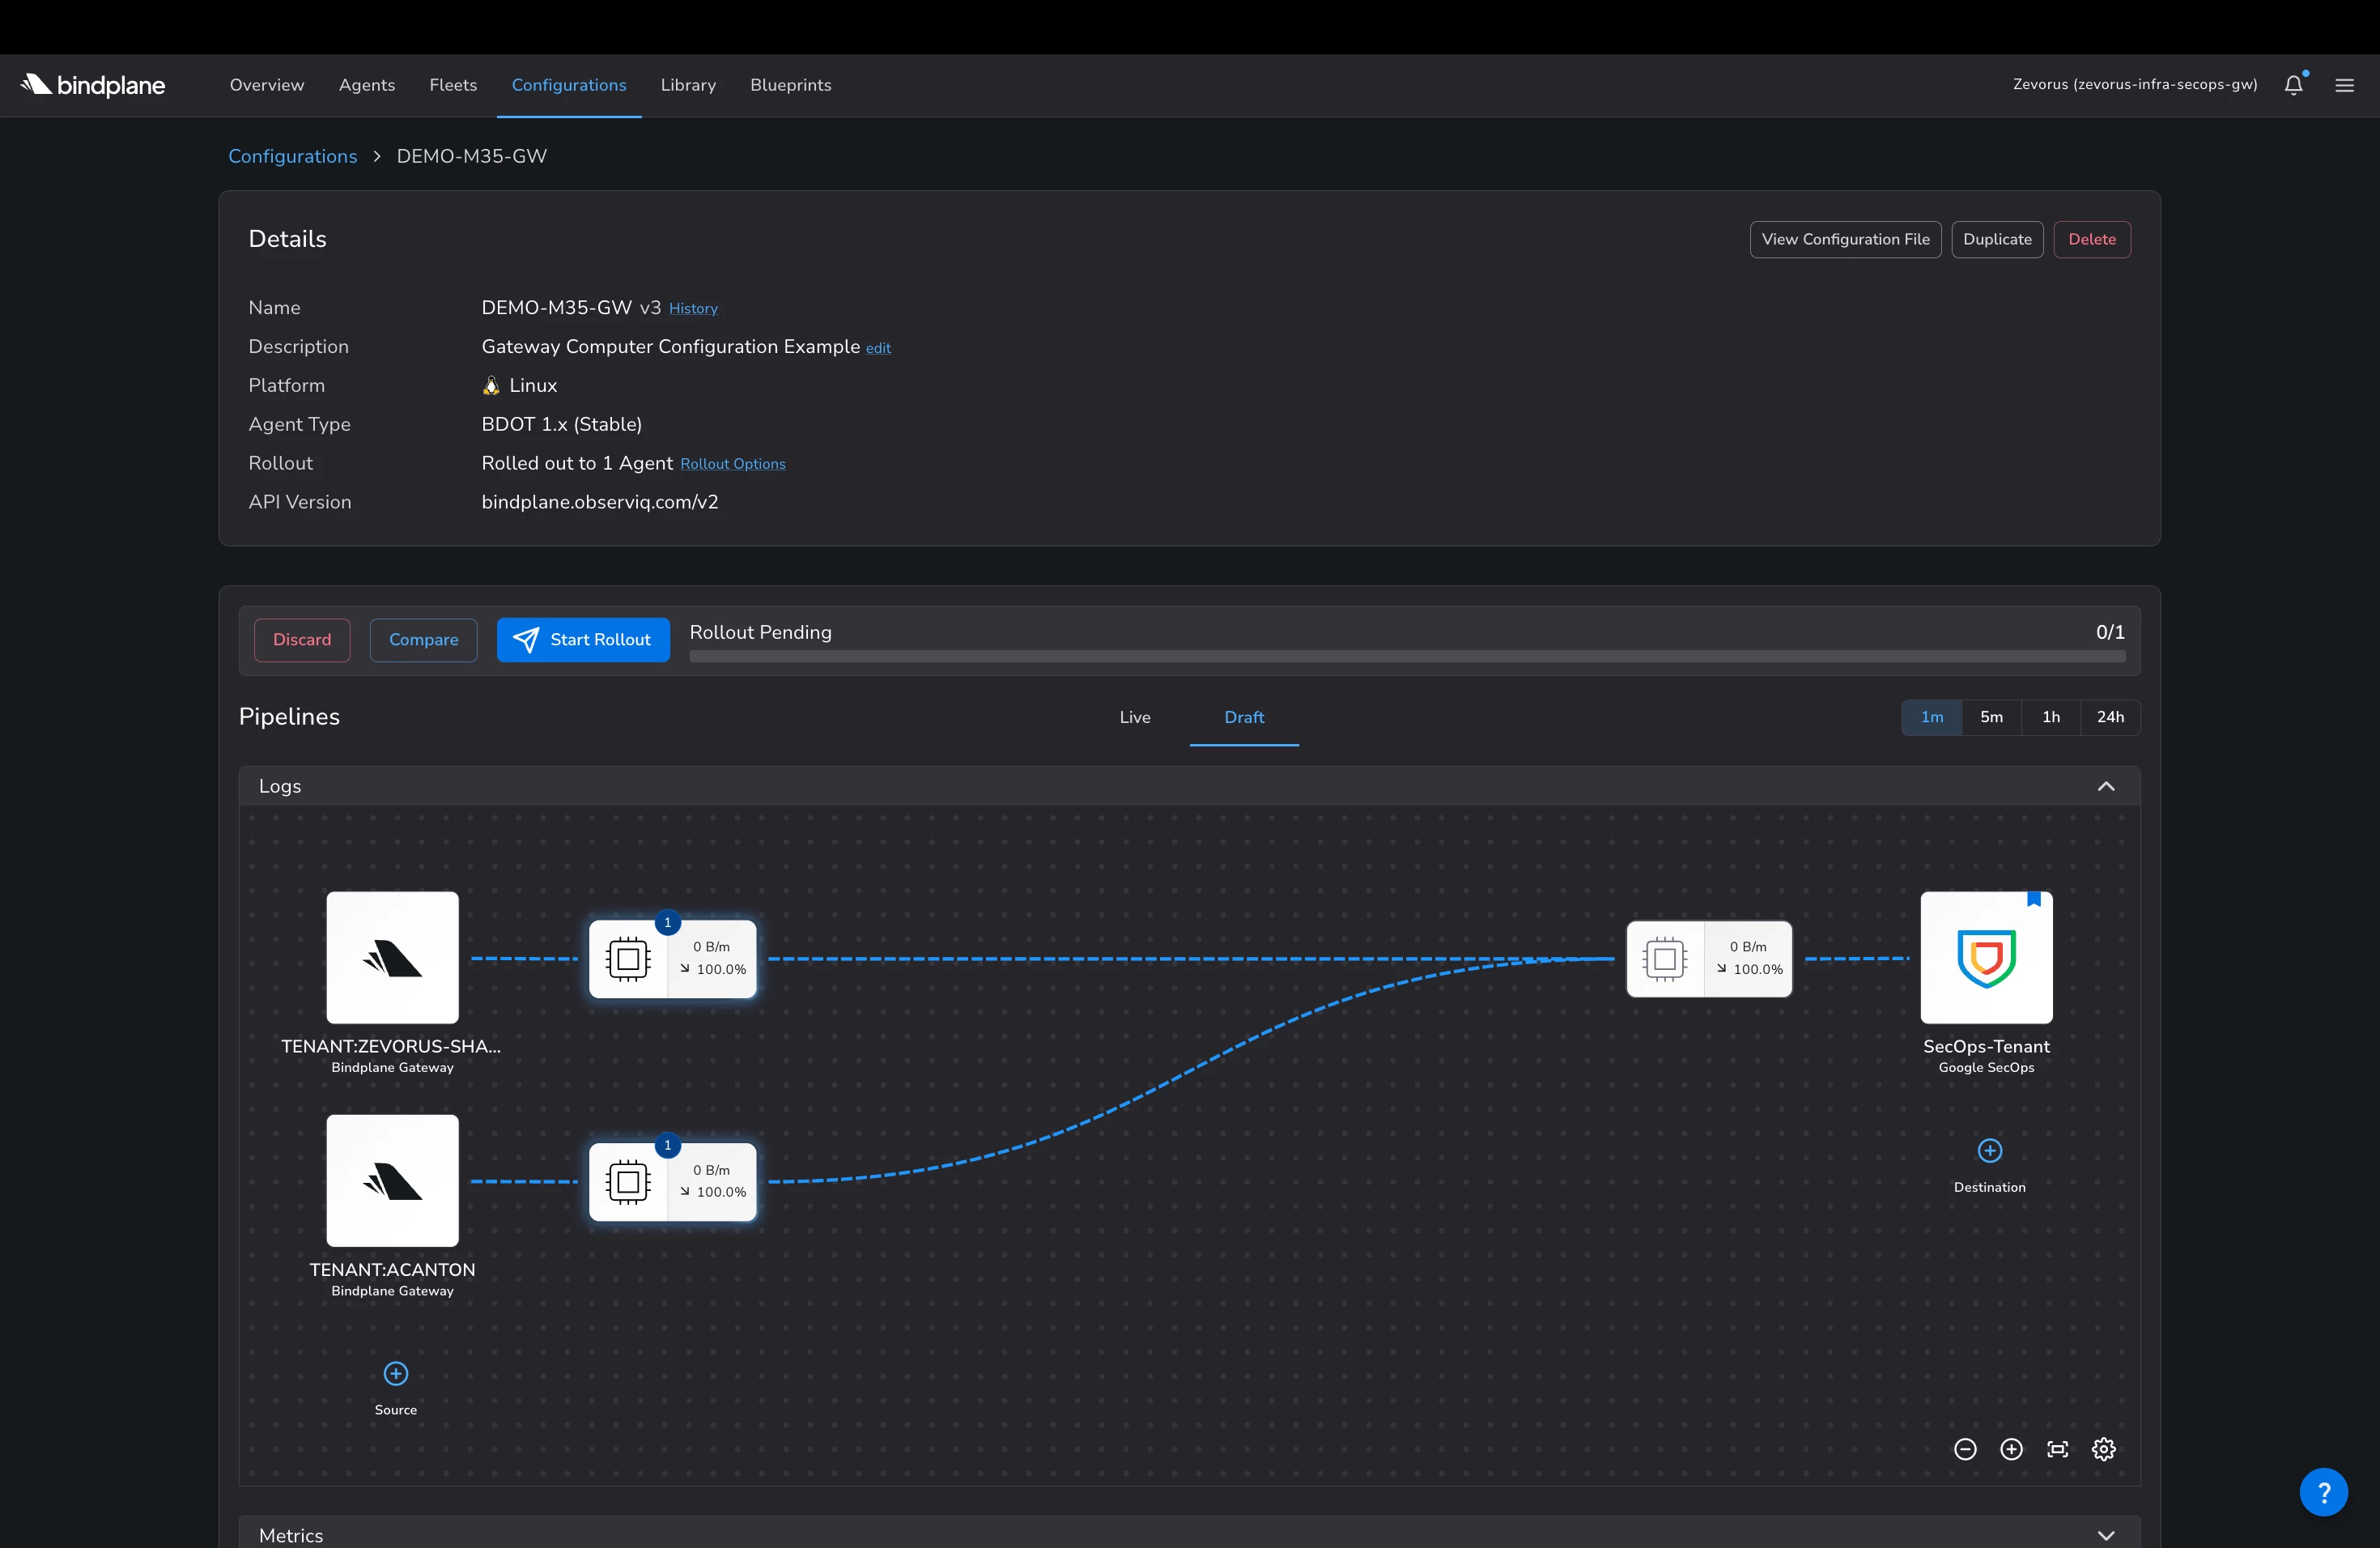Viewport: 2380px width, 1548px height.
Task: Start the rollout
Action: 583,639
